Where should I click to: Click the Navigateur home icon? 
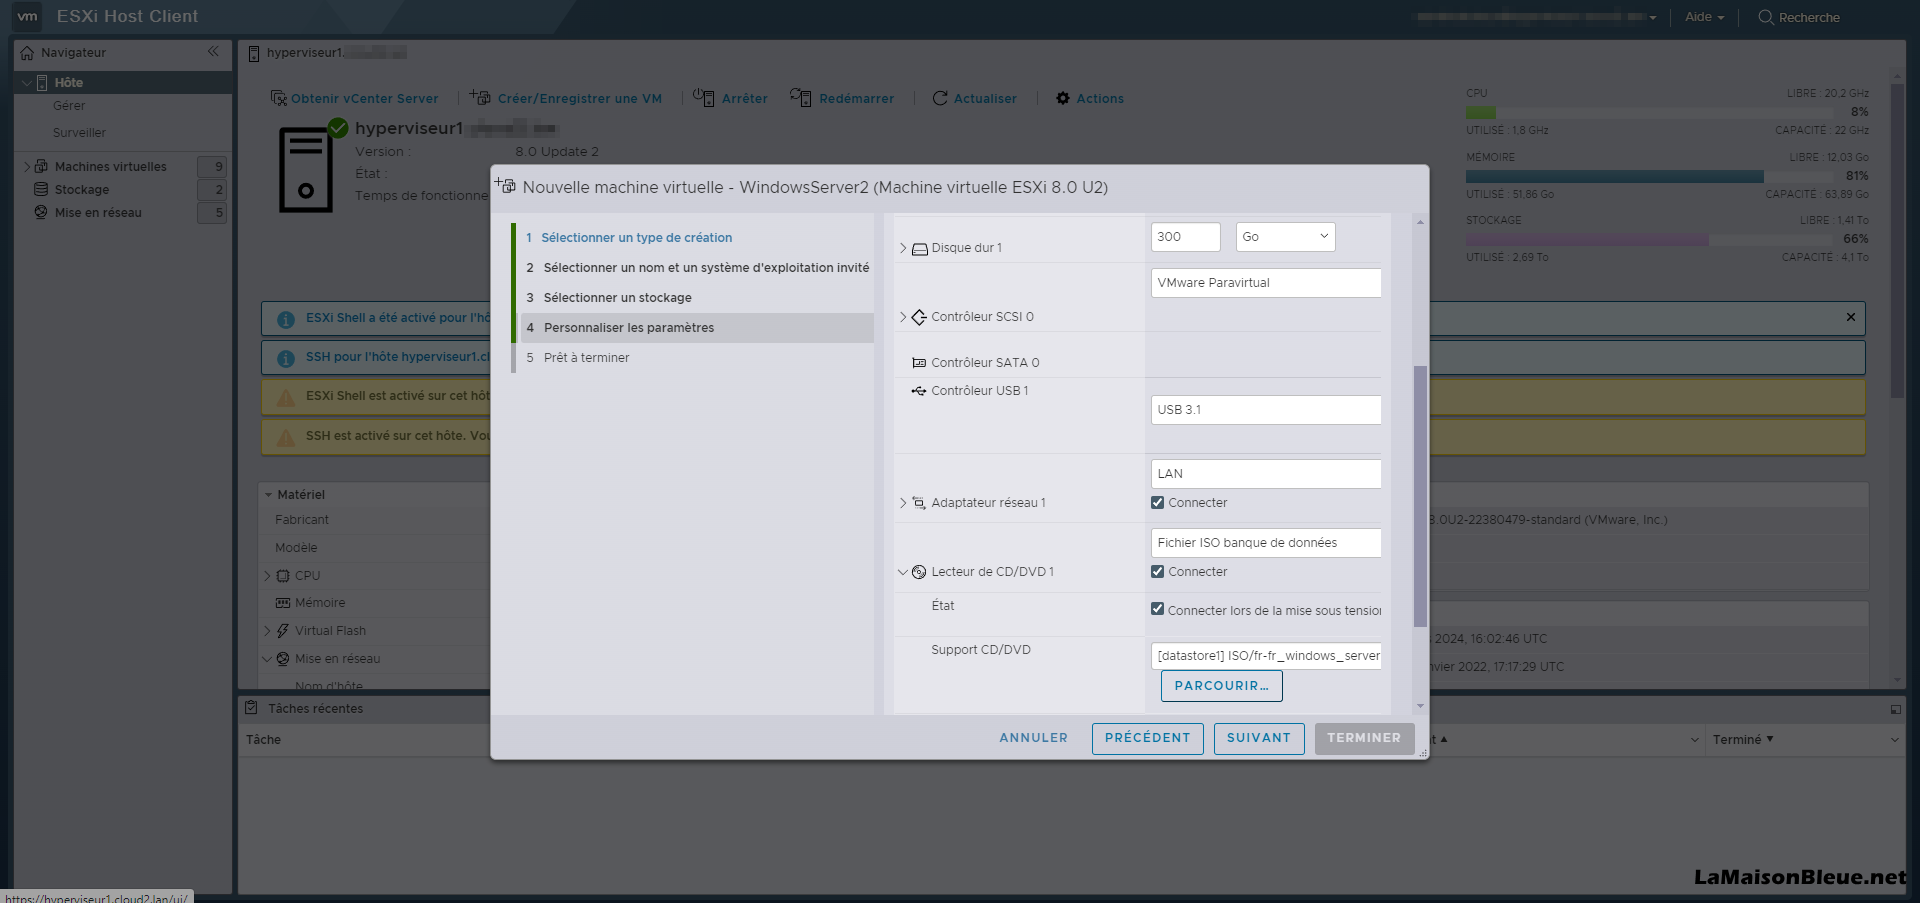coord(27,53)
